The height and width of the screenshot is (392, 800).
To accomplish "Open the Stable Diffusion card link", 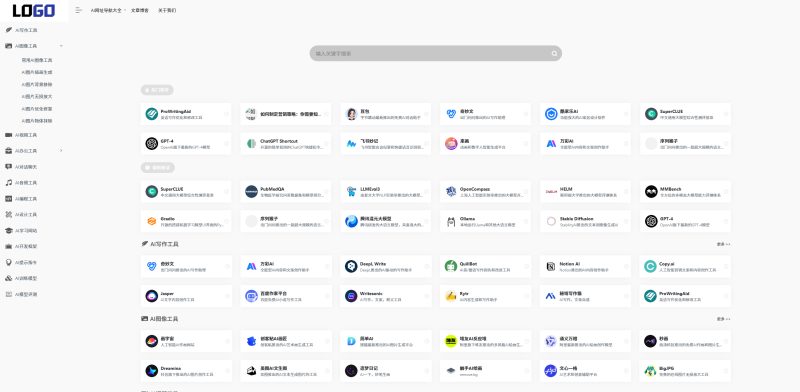I will (585, 221).
